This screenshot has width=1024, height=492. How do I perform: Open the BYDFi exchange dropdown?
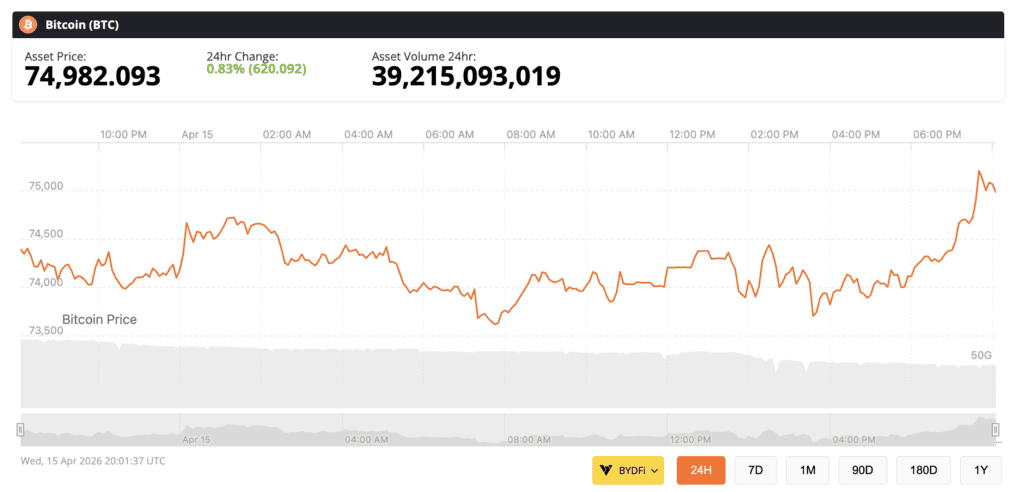click(x=628, y=470)
